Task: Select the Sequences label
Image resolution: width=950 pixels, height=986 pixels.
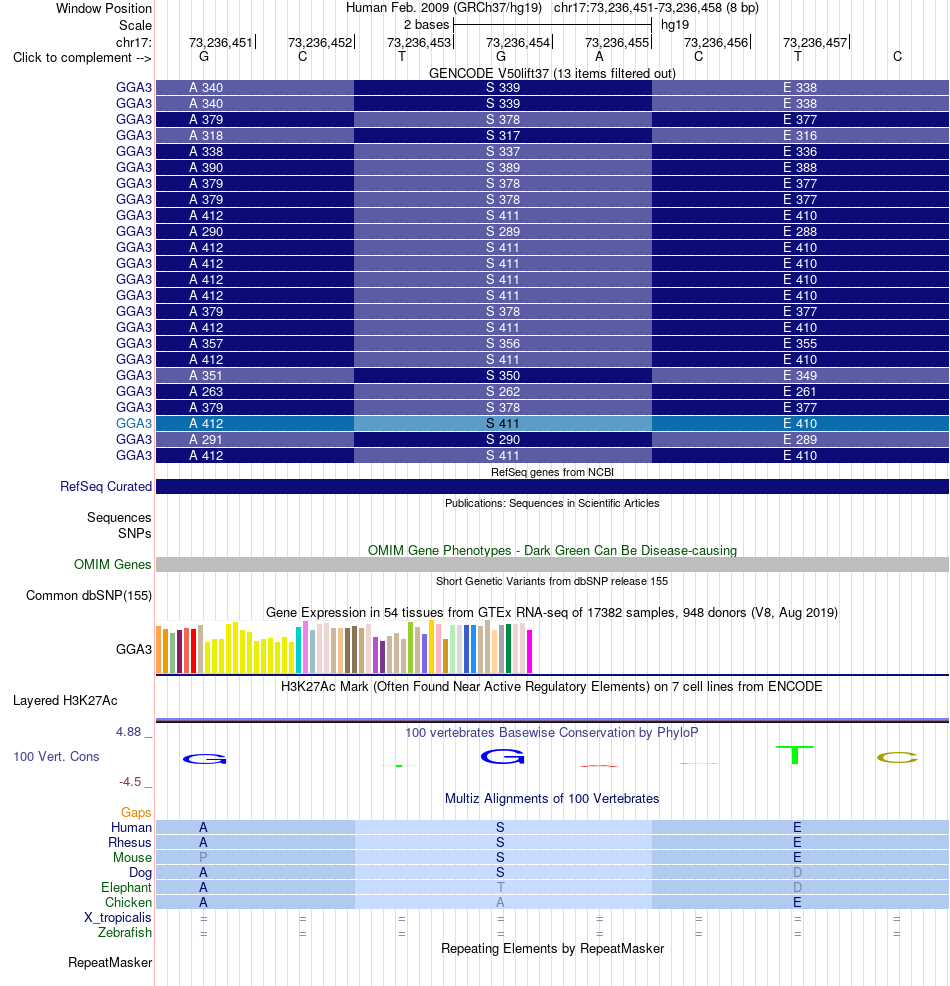Action: coord(119,518)
